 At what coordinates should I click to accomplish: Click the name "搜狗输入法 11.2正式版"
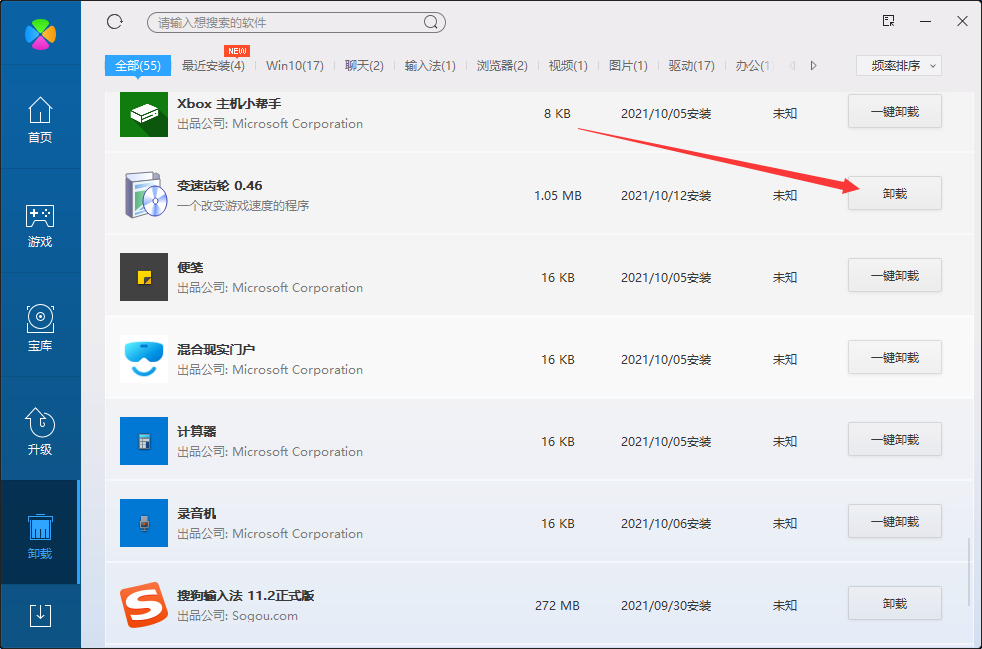pos(246,596)
